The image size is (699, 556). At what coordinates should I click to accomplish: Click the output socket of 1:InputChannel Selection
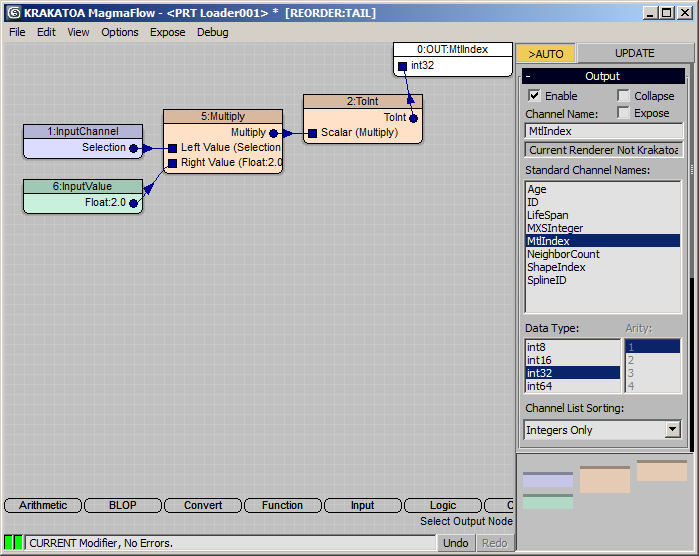(x=133, y=148)
